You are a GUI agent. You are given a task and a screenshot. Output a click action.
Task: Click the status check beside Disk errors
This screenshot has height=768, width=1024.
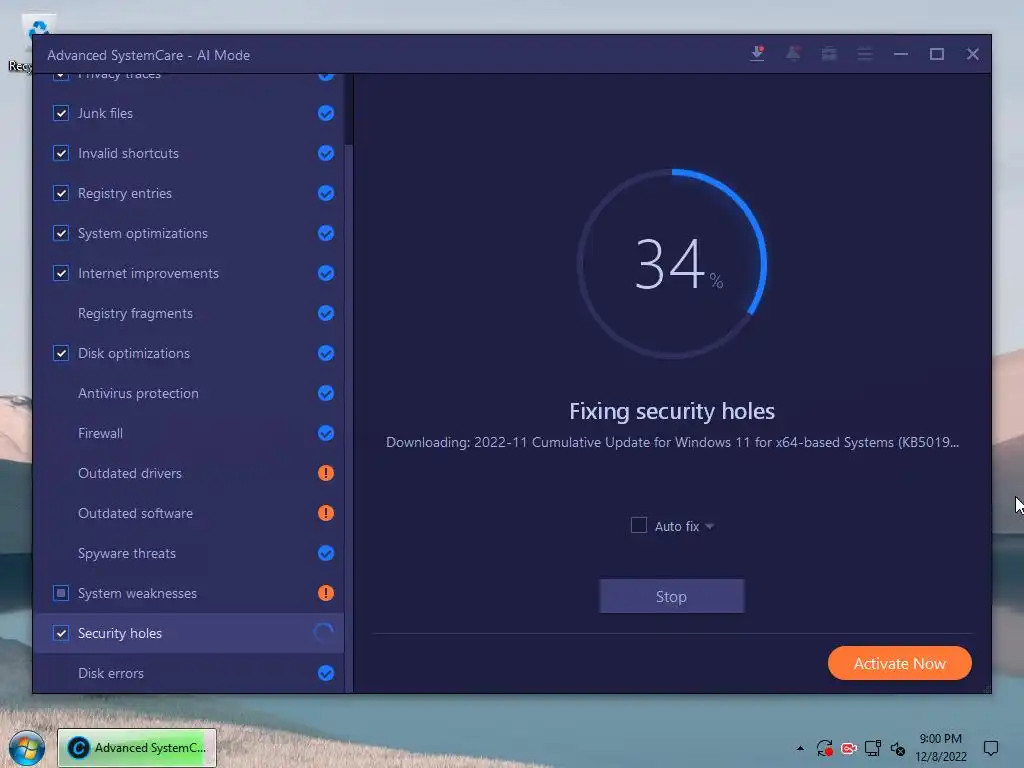point(326,673)
